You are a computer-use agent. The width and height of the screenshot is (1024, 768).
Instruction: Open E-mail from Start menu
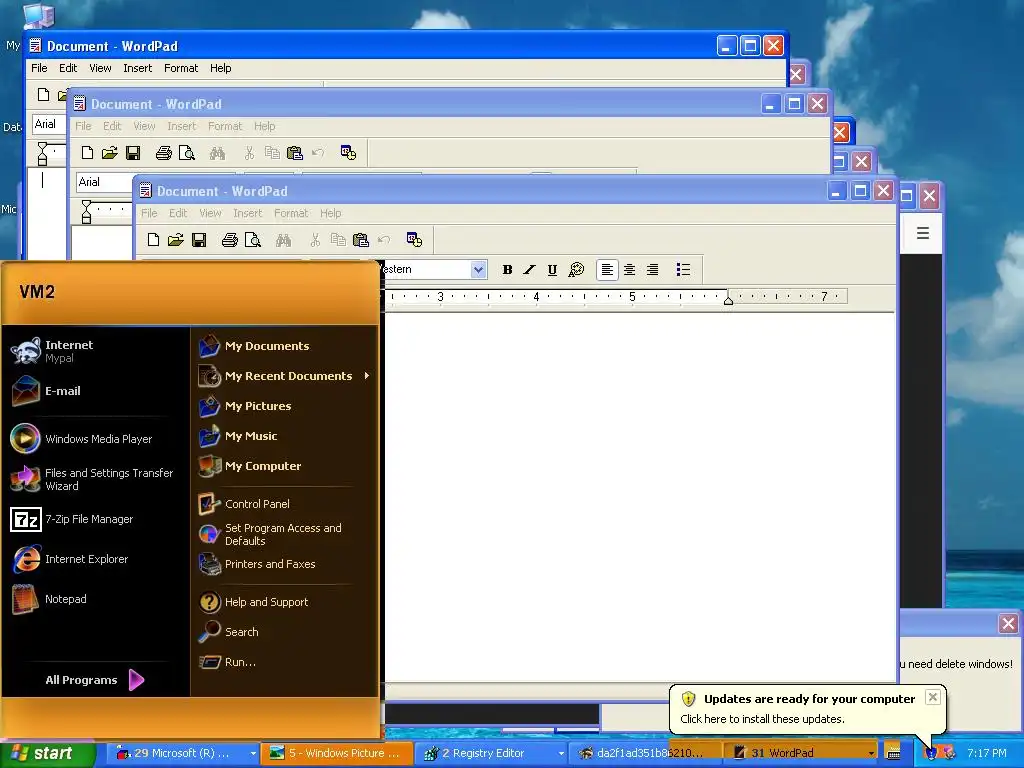point(97,391)
